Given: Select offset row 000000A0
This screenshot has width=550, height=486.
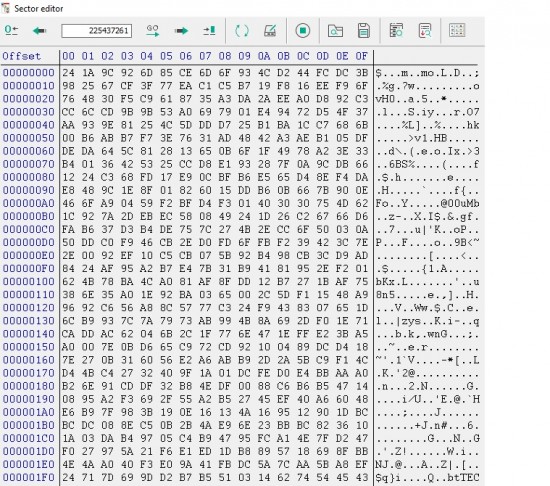Looking at the screenshot, I should (29, 203).
